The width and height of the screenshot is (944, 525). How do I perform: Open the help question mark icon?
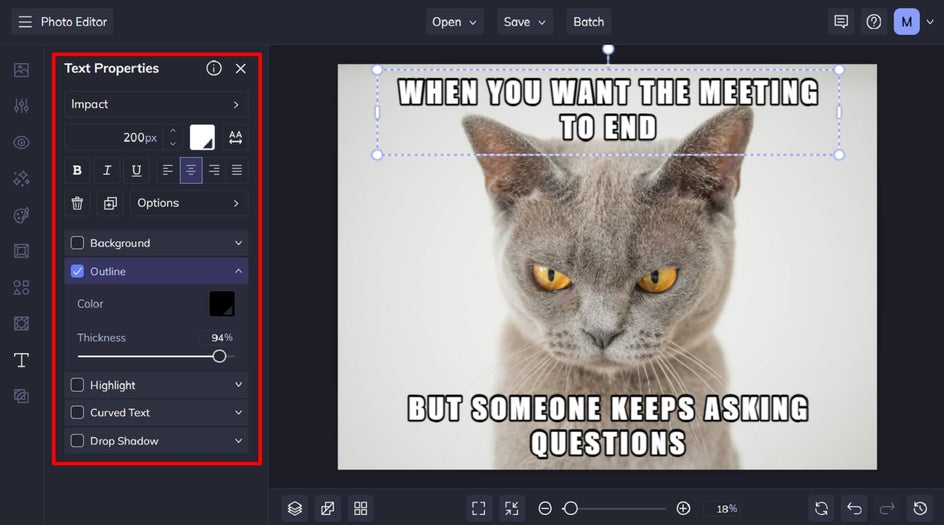(x=874, y=22)
